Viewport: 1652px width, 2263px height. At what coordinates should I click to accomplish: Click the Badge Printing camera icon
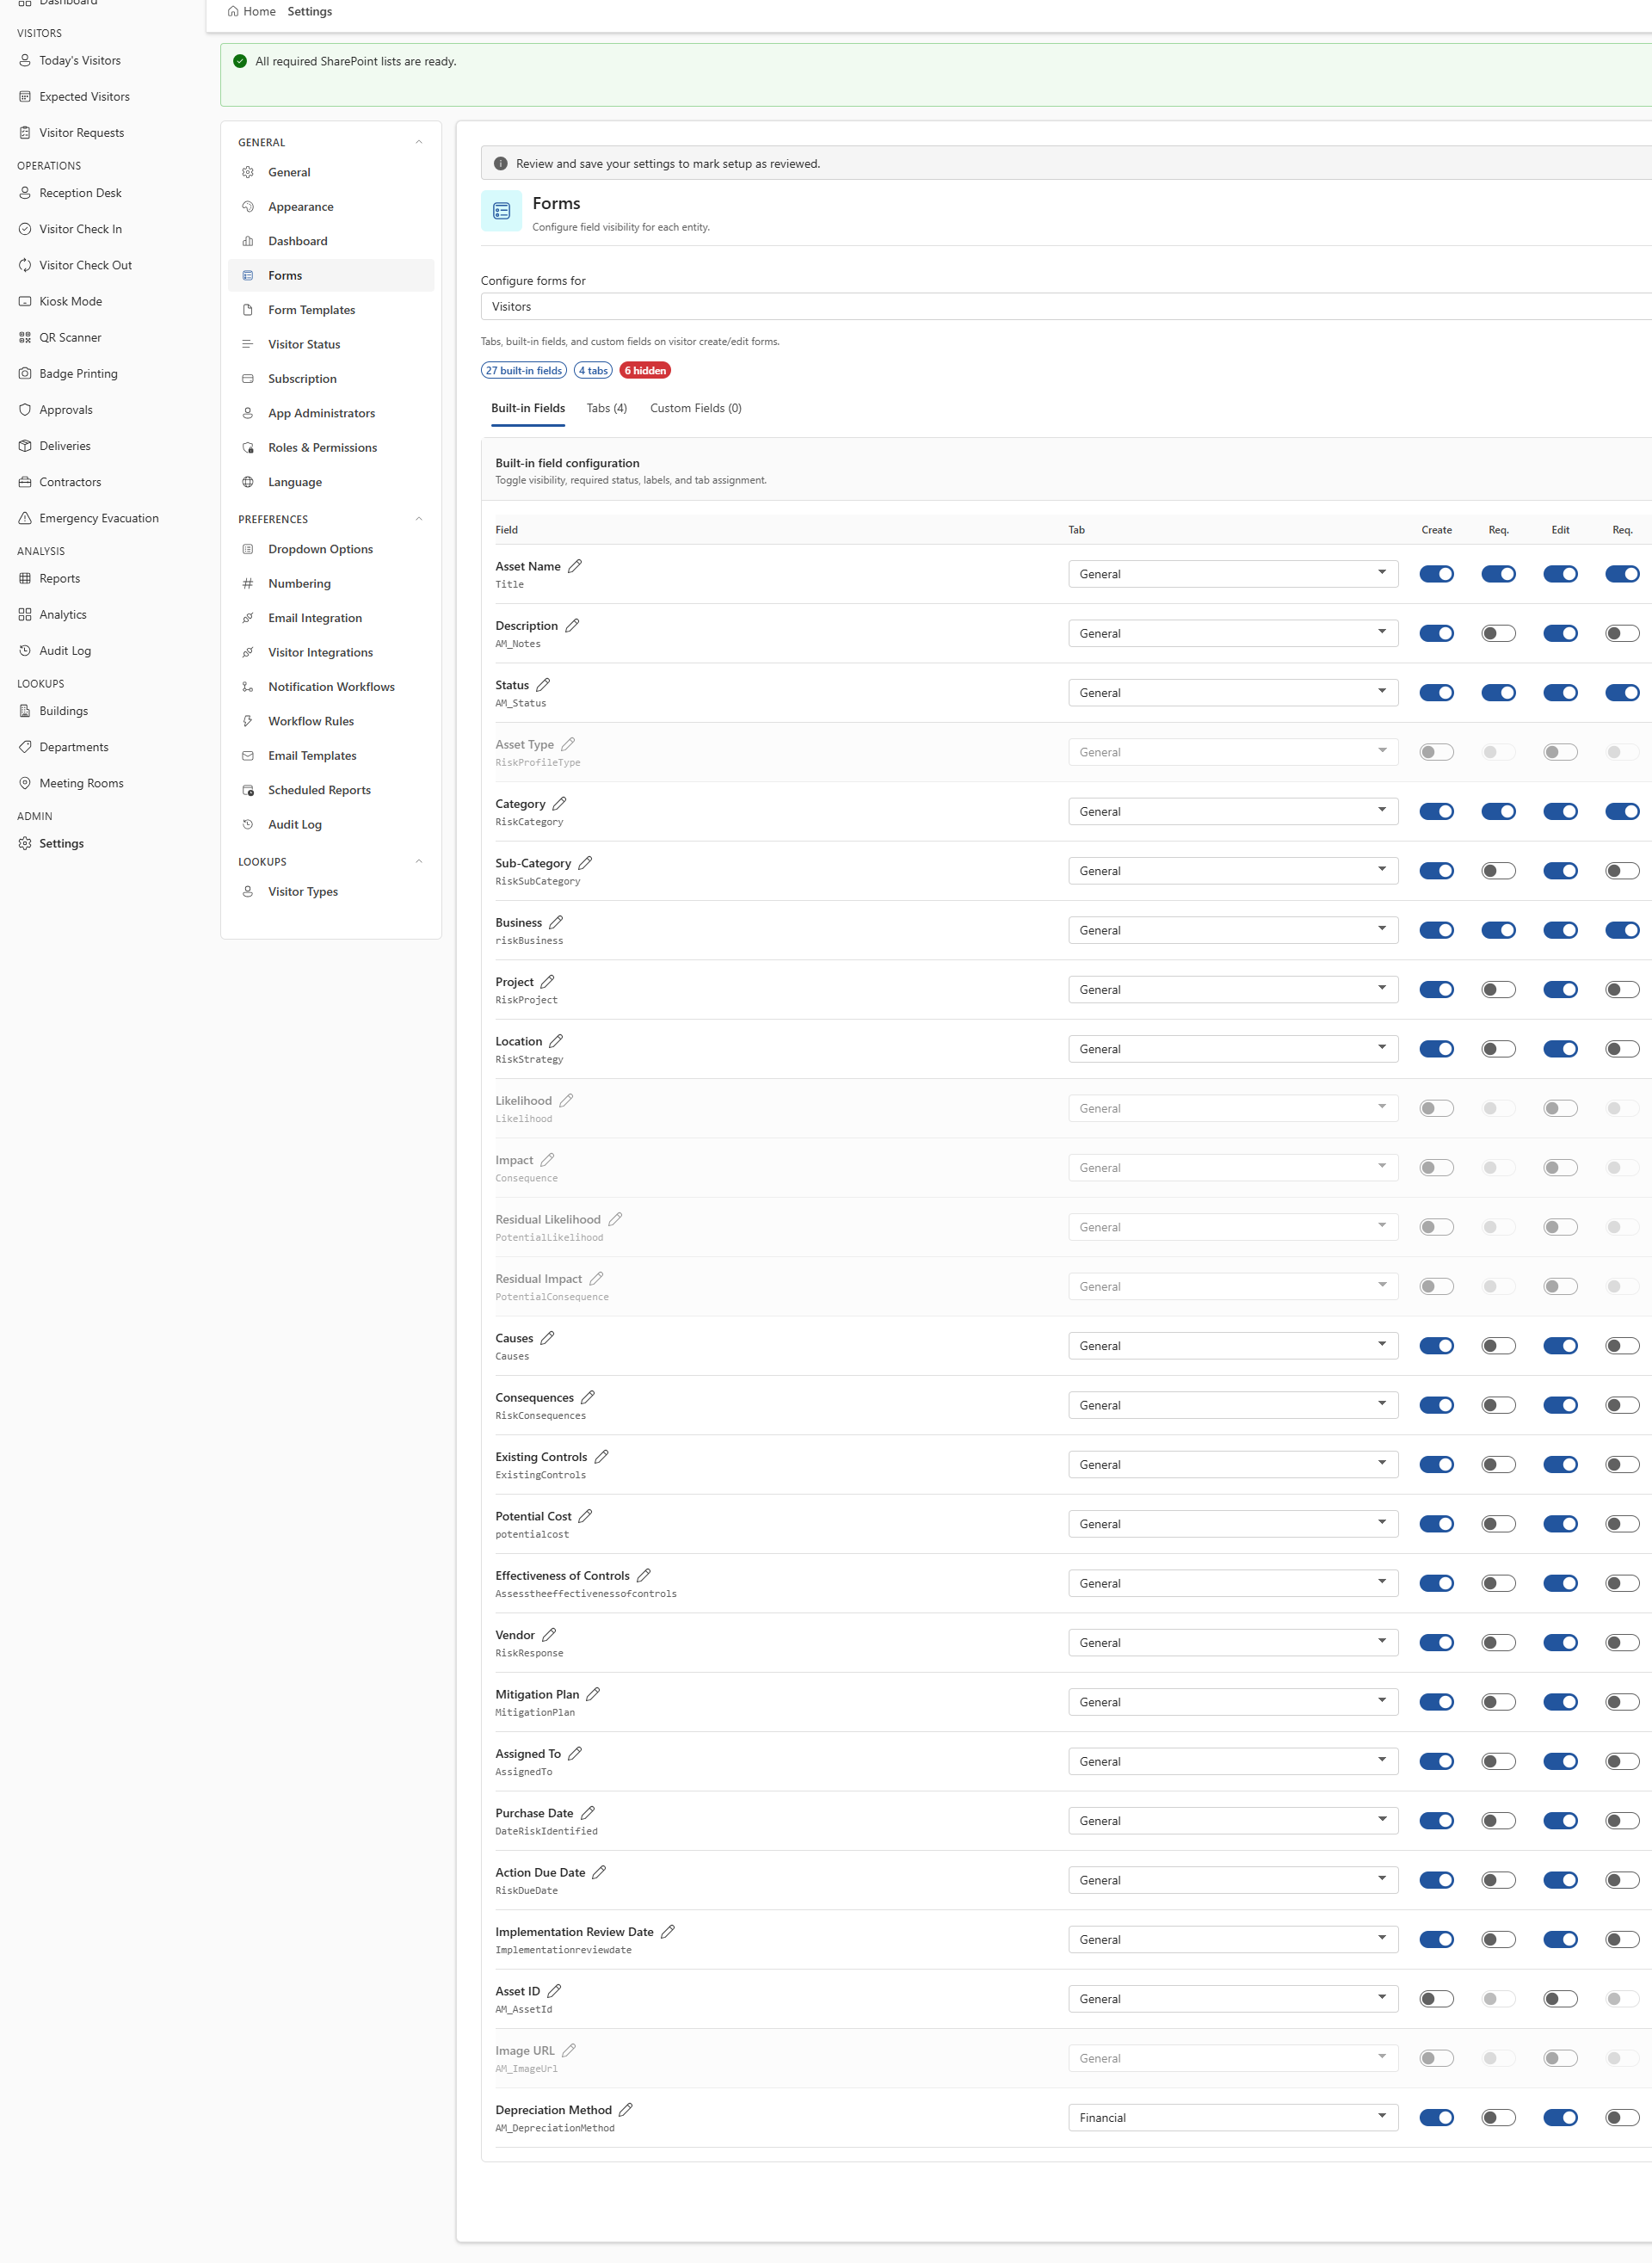coord(25,373)
